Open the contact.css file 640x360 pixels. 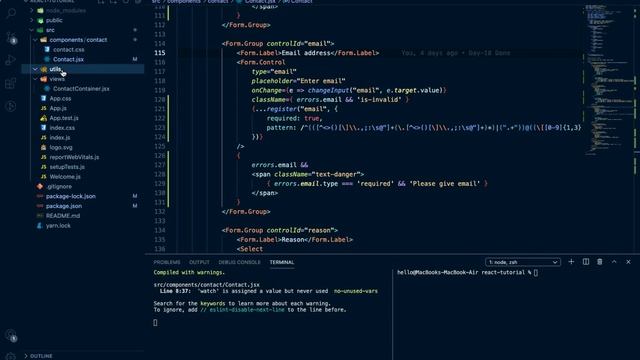pyautogui.click(x=69, y=50)
